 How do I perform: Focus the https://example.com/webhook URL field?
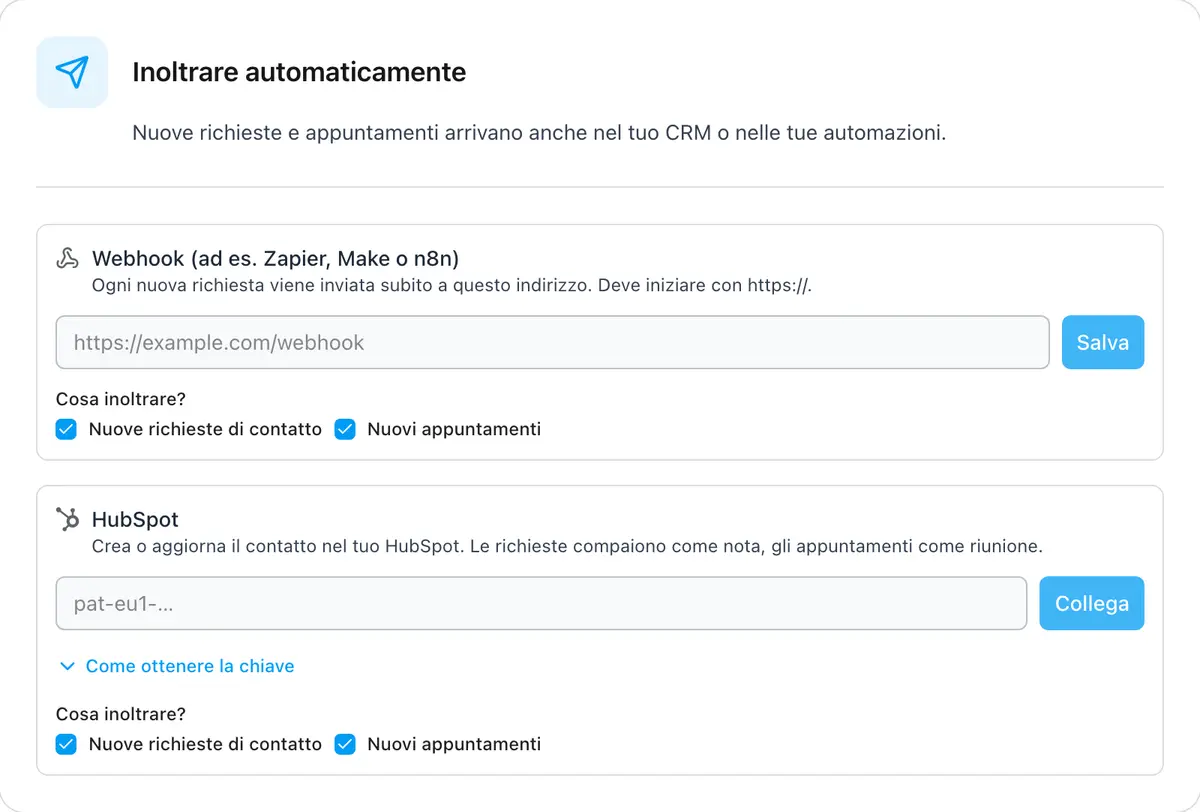[552, 343]
